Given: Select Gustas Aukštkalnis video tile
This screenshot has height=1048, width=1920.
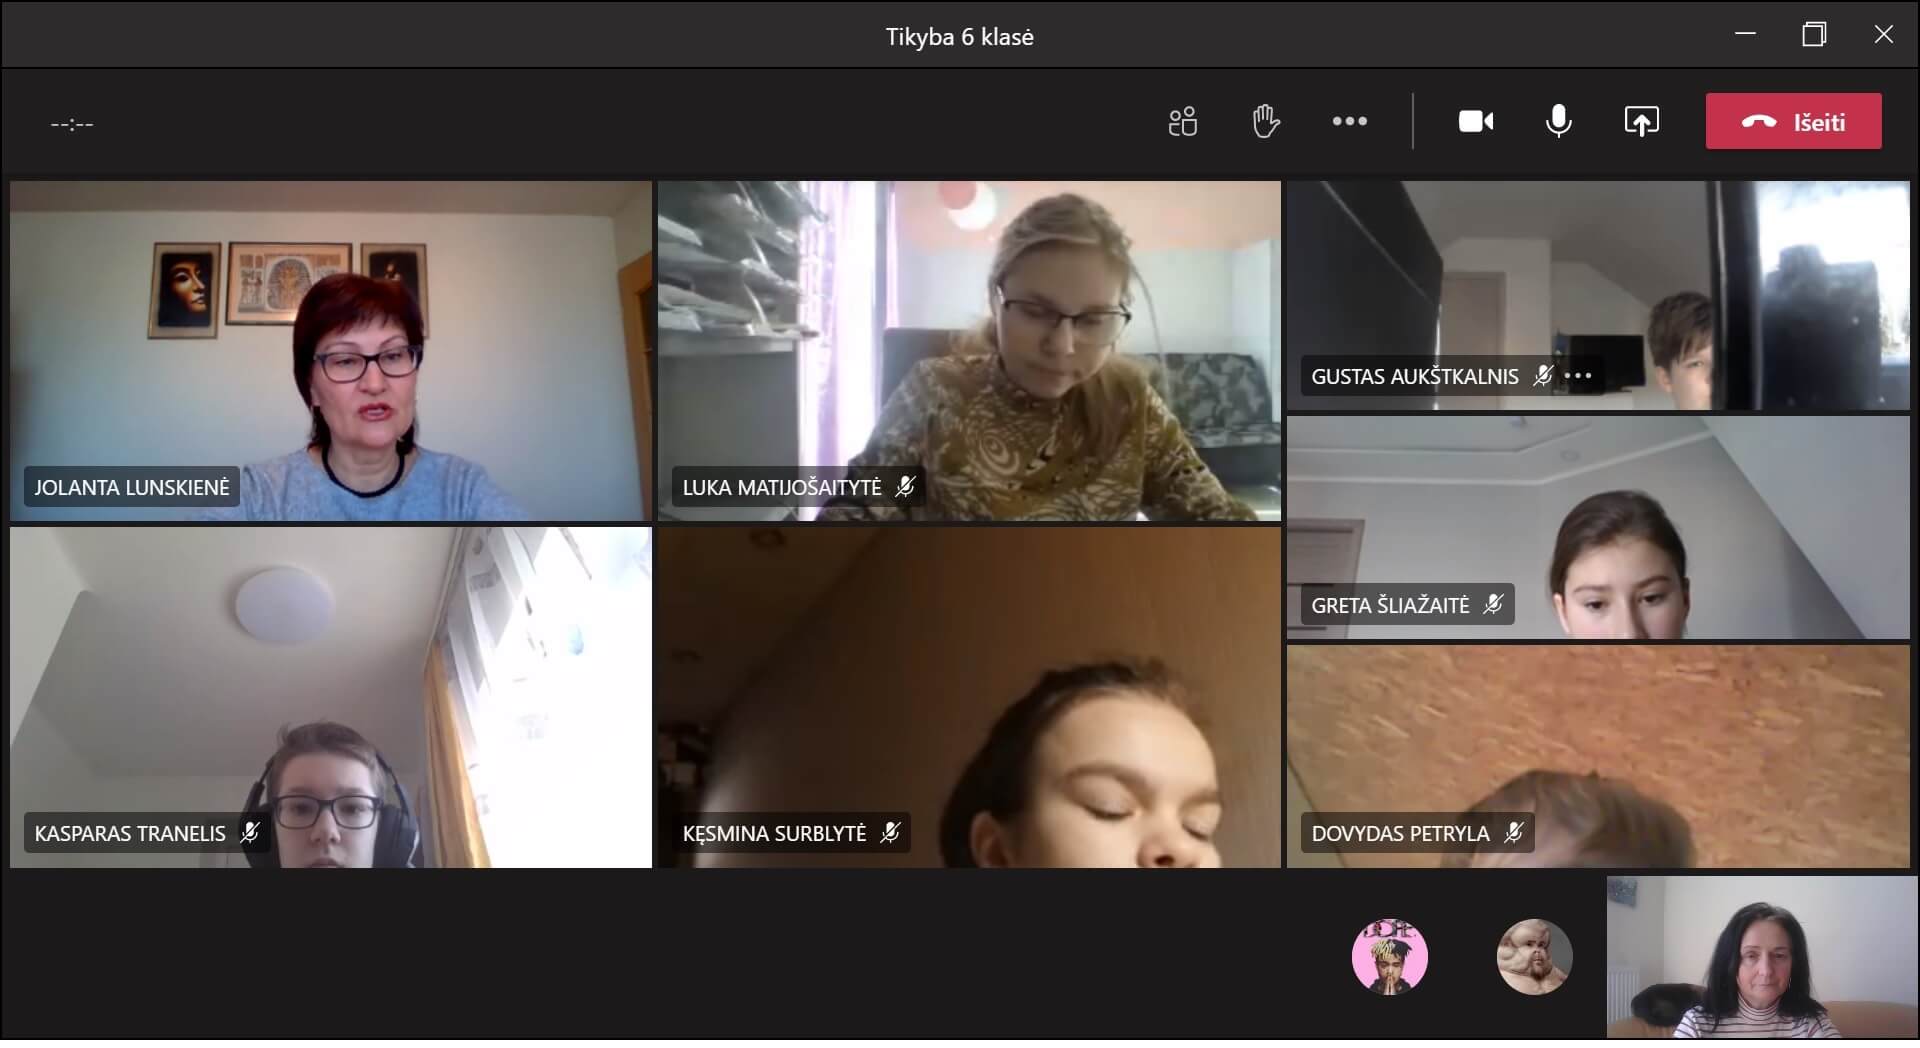Looking at the screenshot, I should point(1598,296).
